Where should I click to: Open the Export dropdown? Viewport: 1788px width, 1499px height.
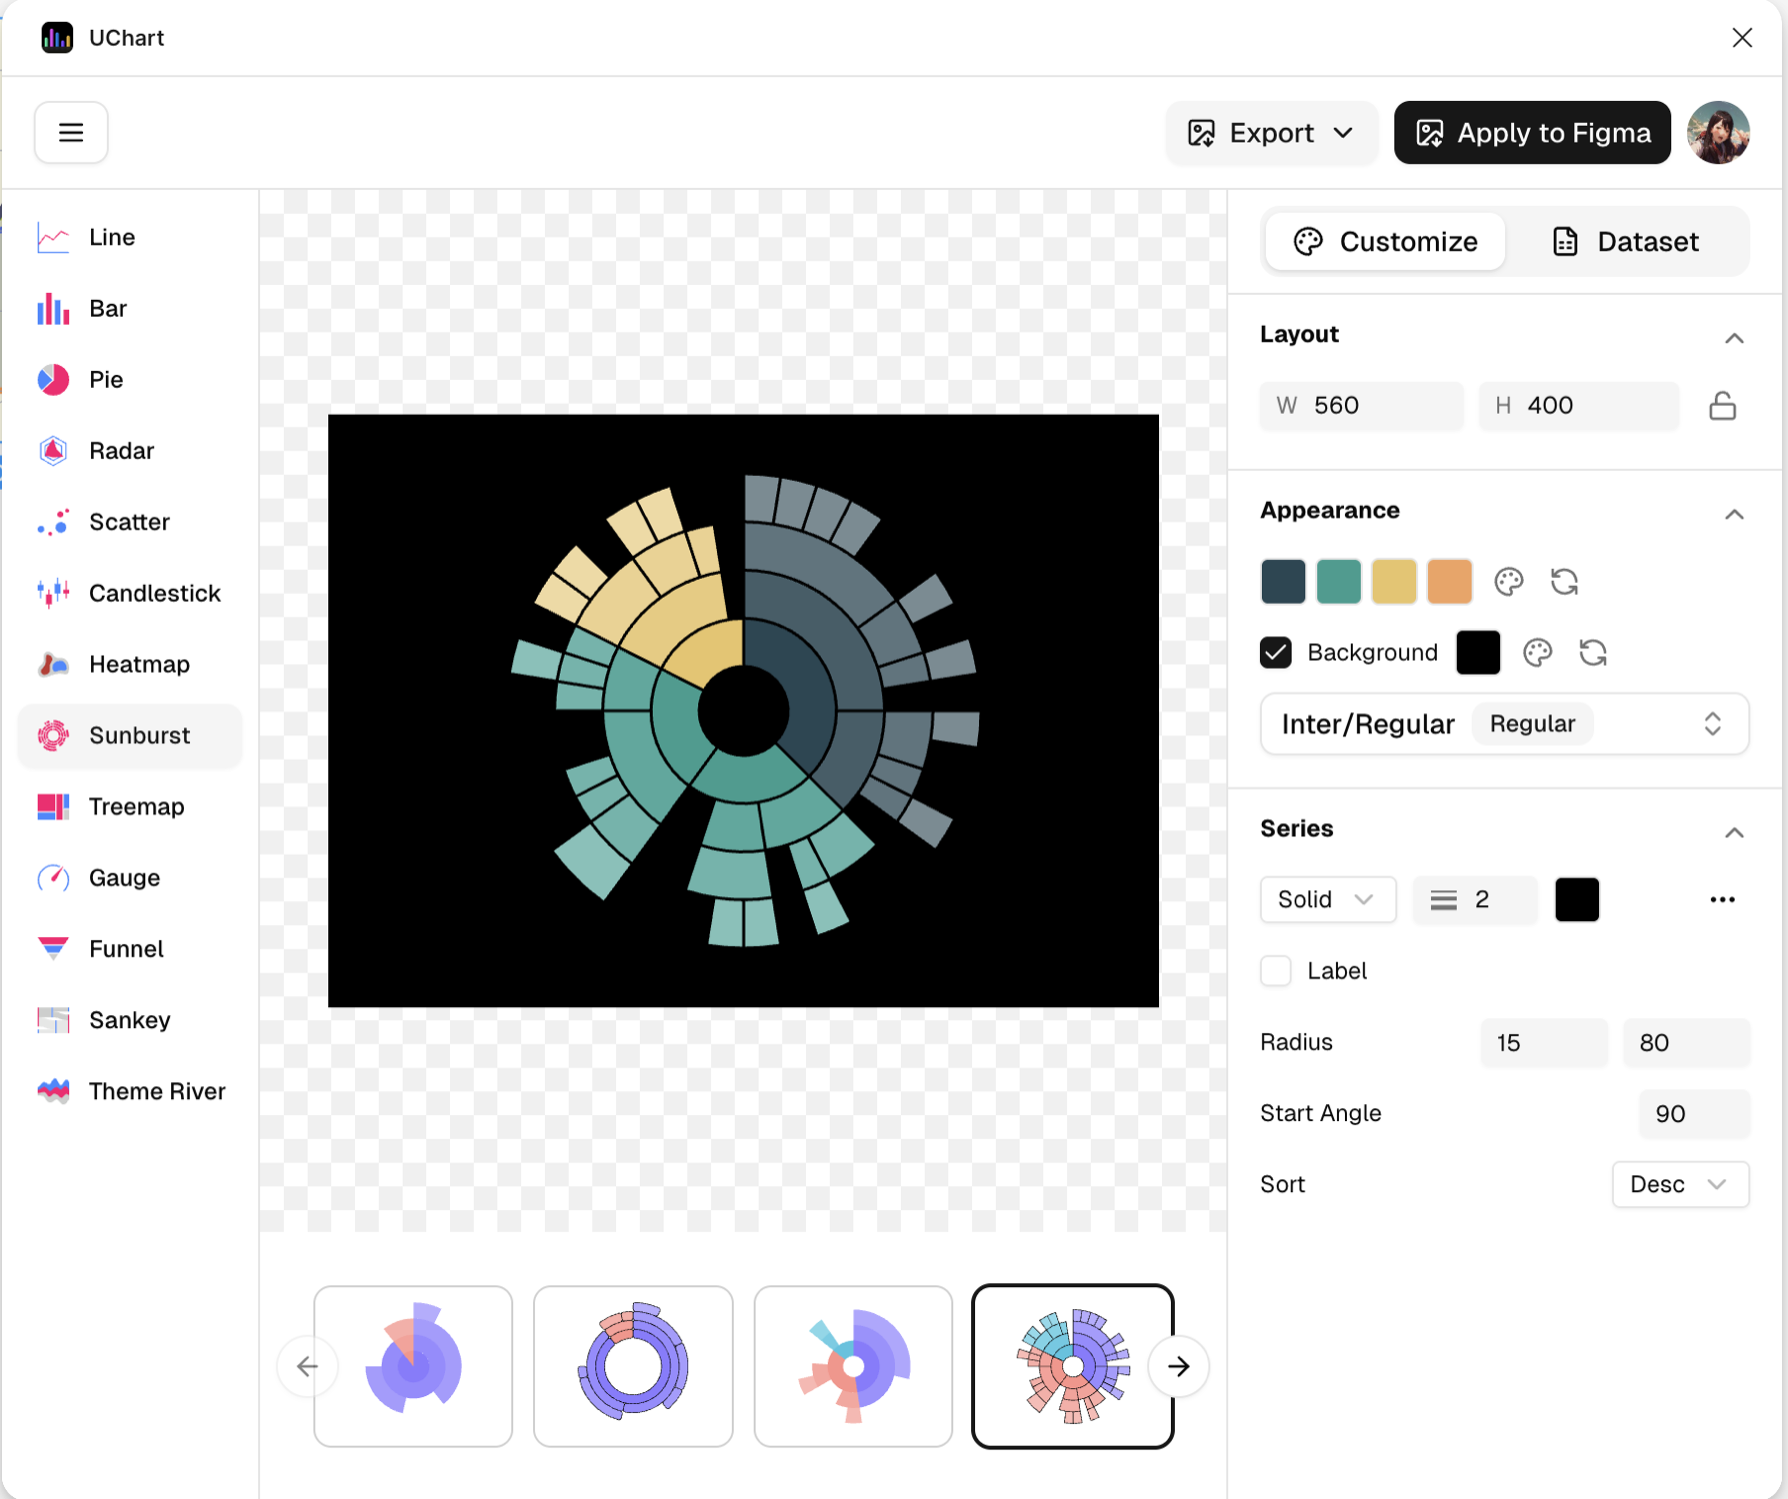(1270, 132)
